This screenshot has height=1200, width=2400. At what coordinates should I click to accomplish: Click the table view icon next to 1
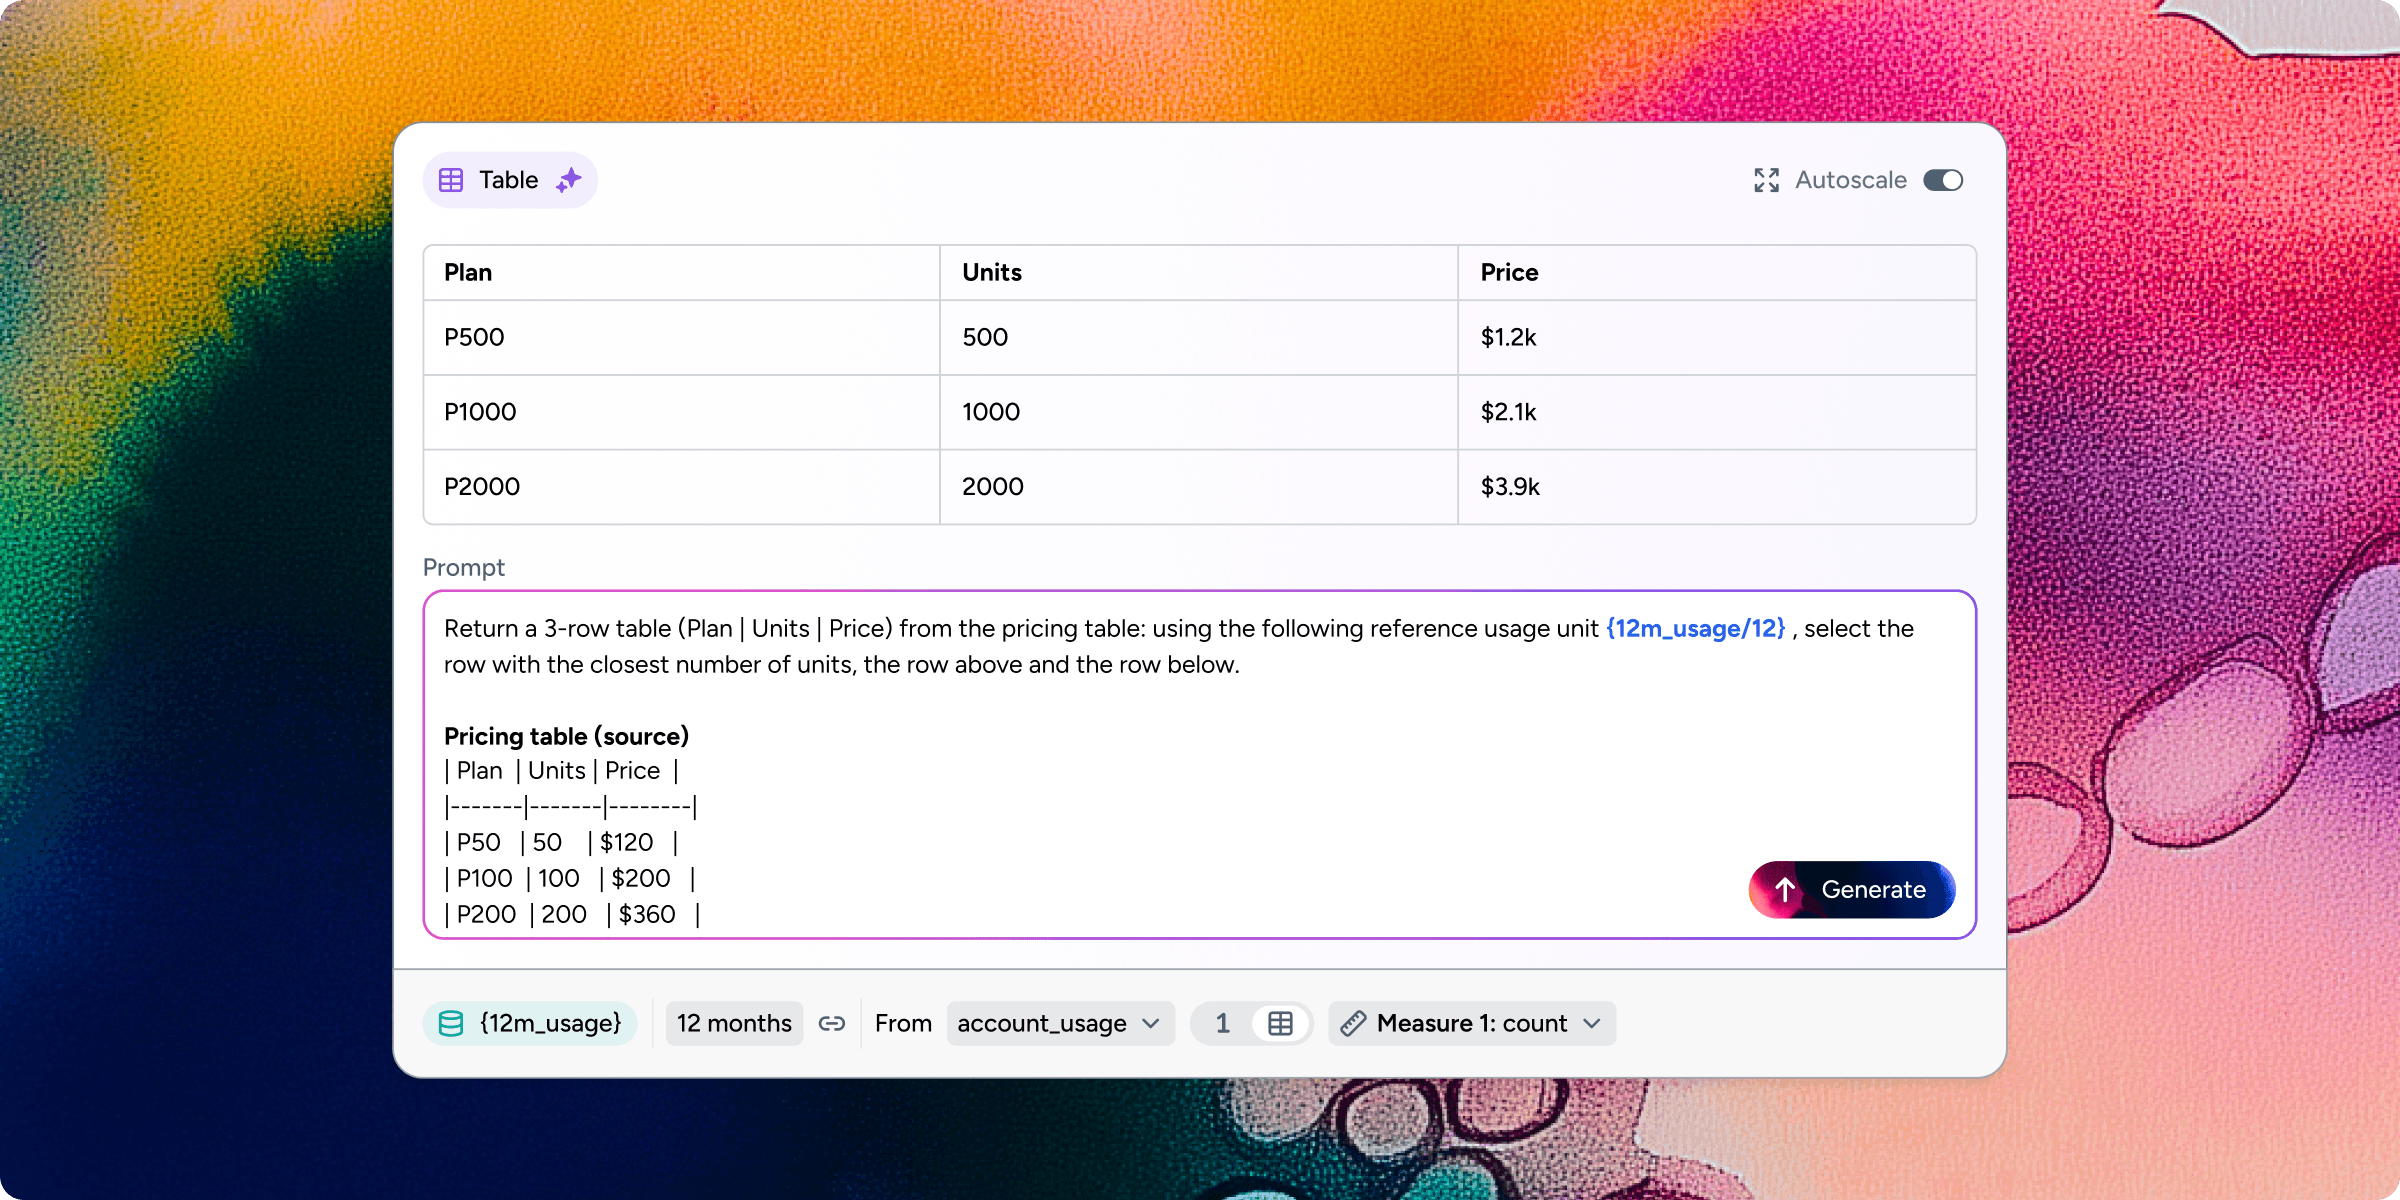(1280, 1023)
